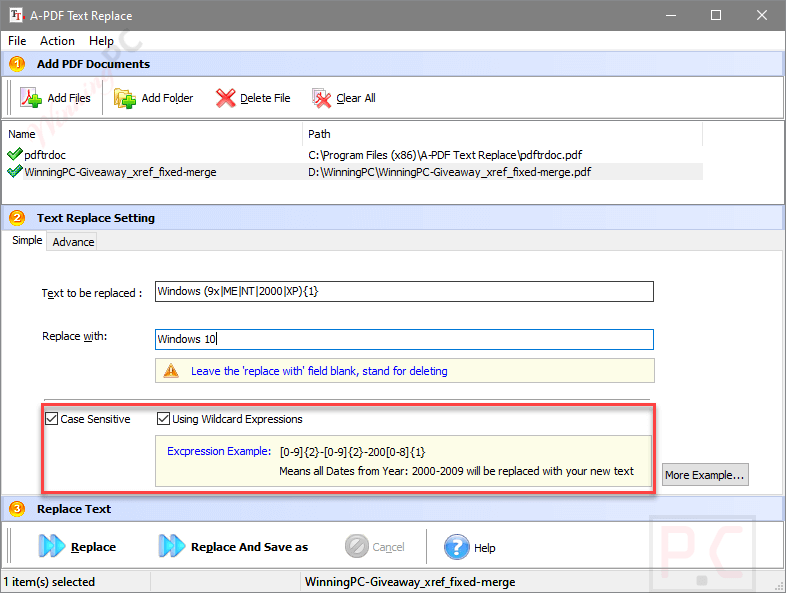
Task: Click the disabled Cancel icon
Action: pyautogui.click(x=356, y=546)
